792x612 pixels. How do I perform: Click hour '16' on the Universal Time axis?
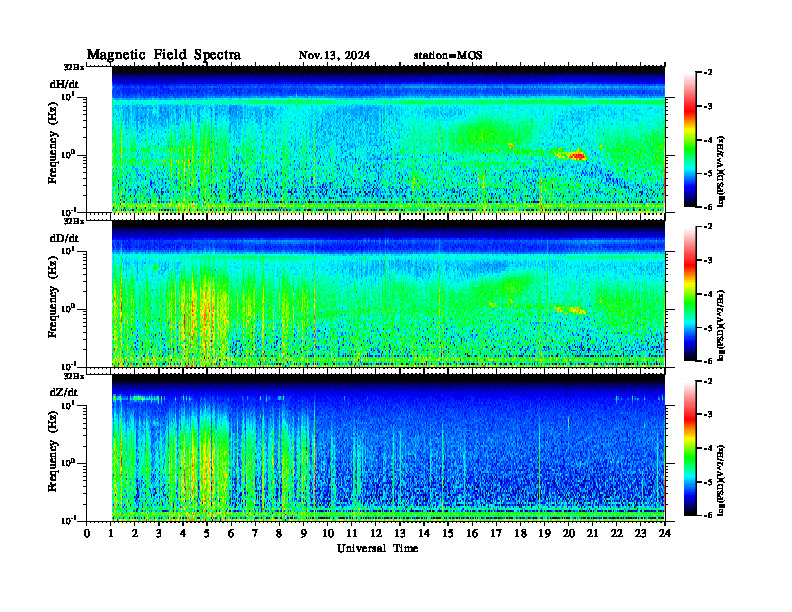472,534
